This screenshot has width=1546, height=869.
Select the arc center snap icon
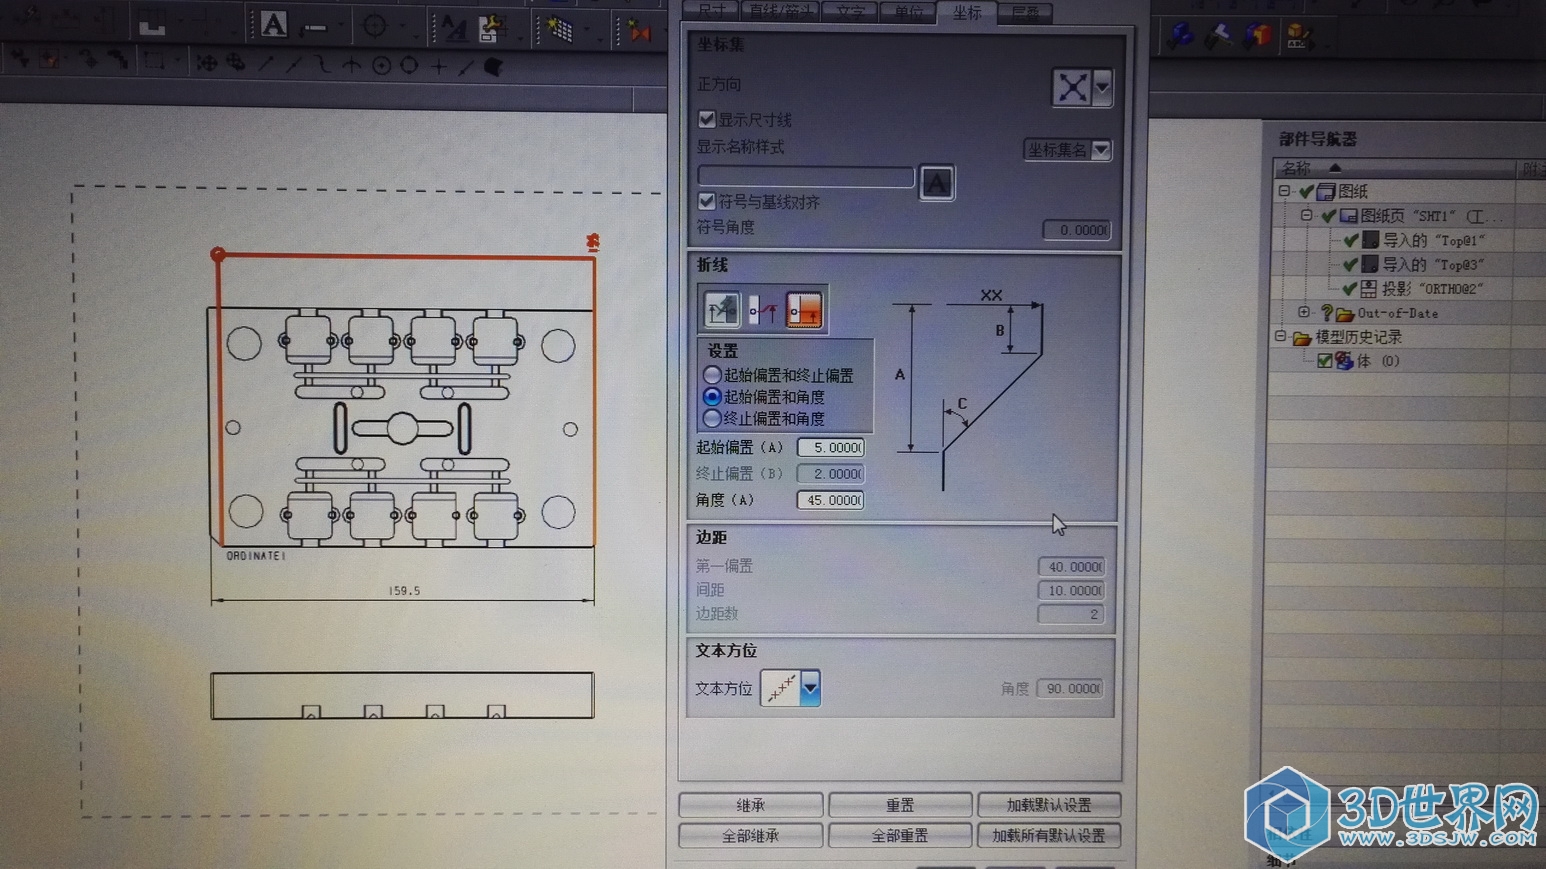coord(351,66)
